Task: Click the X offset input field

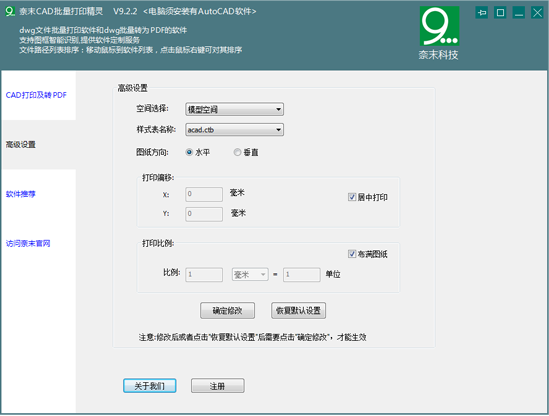Action: click(204, 194)
